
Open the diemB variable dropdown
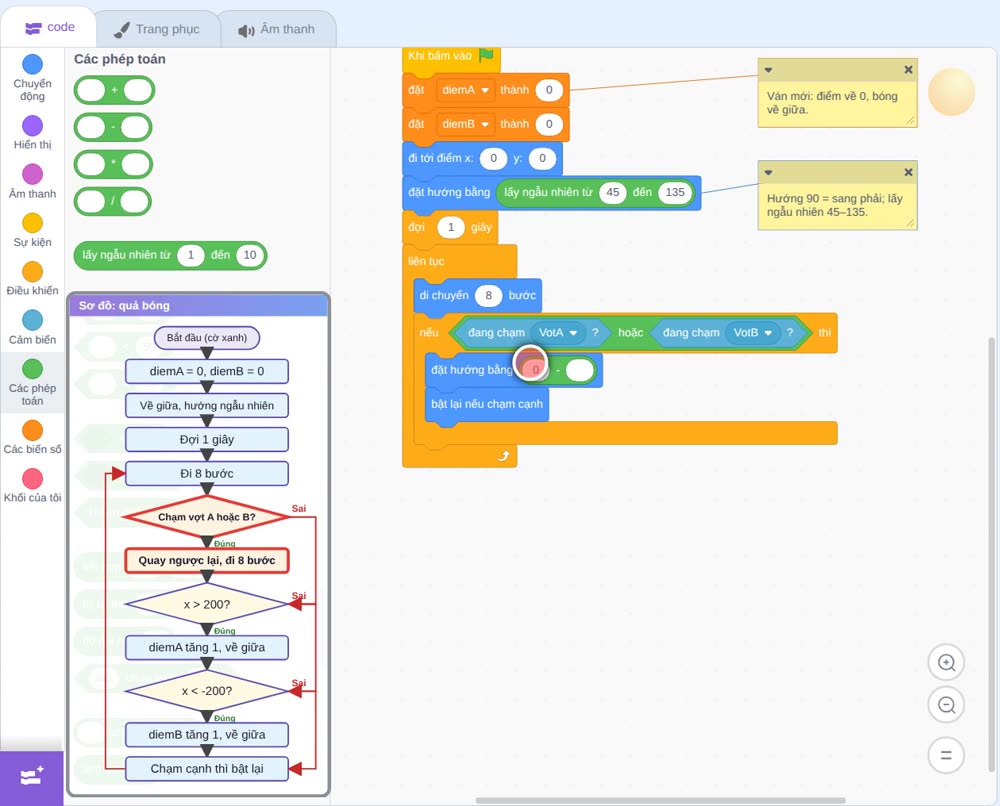tap(466, 124)
